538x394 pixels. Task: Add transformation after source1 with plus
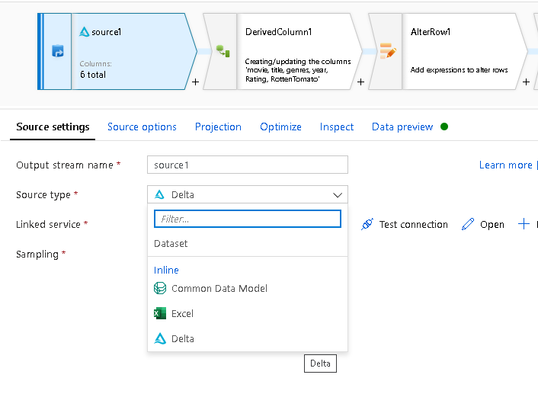tap(195, 82)
